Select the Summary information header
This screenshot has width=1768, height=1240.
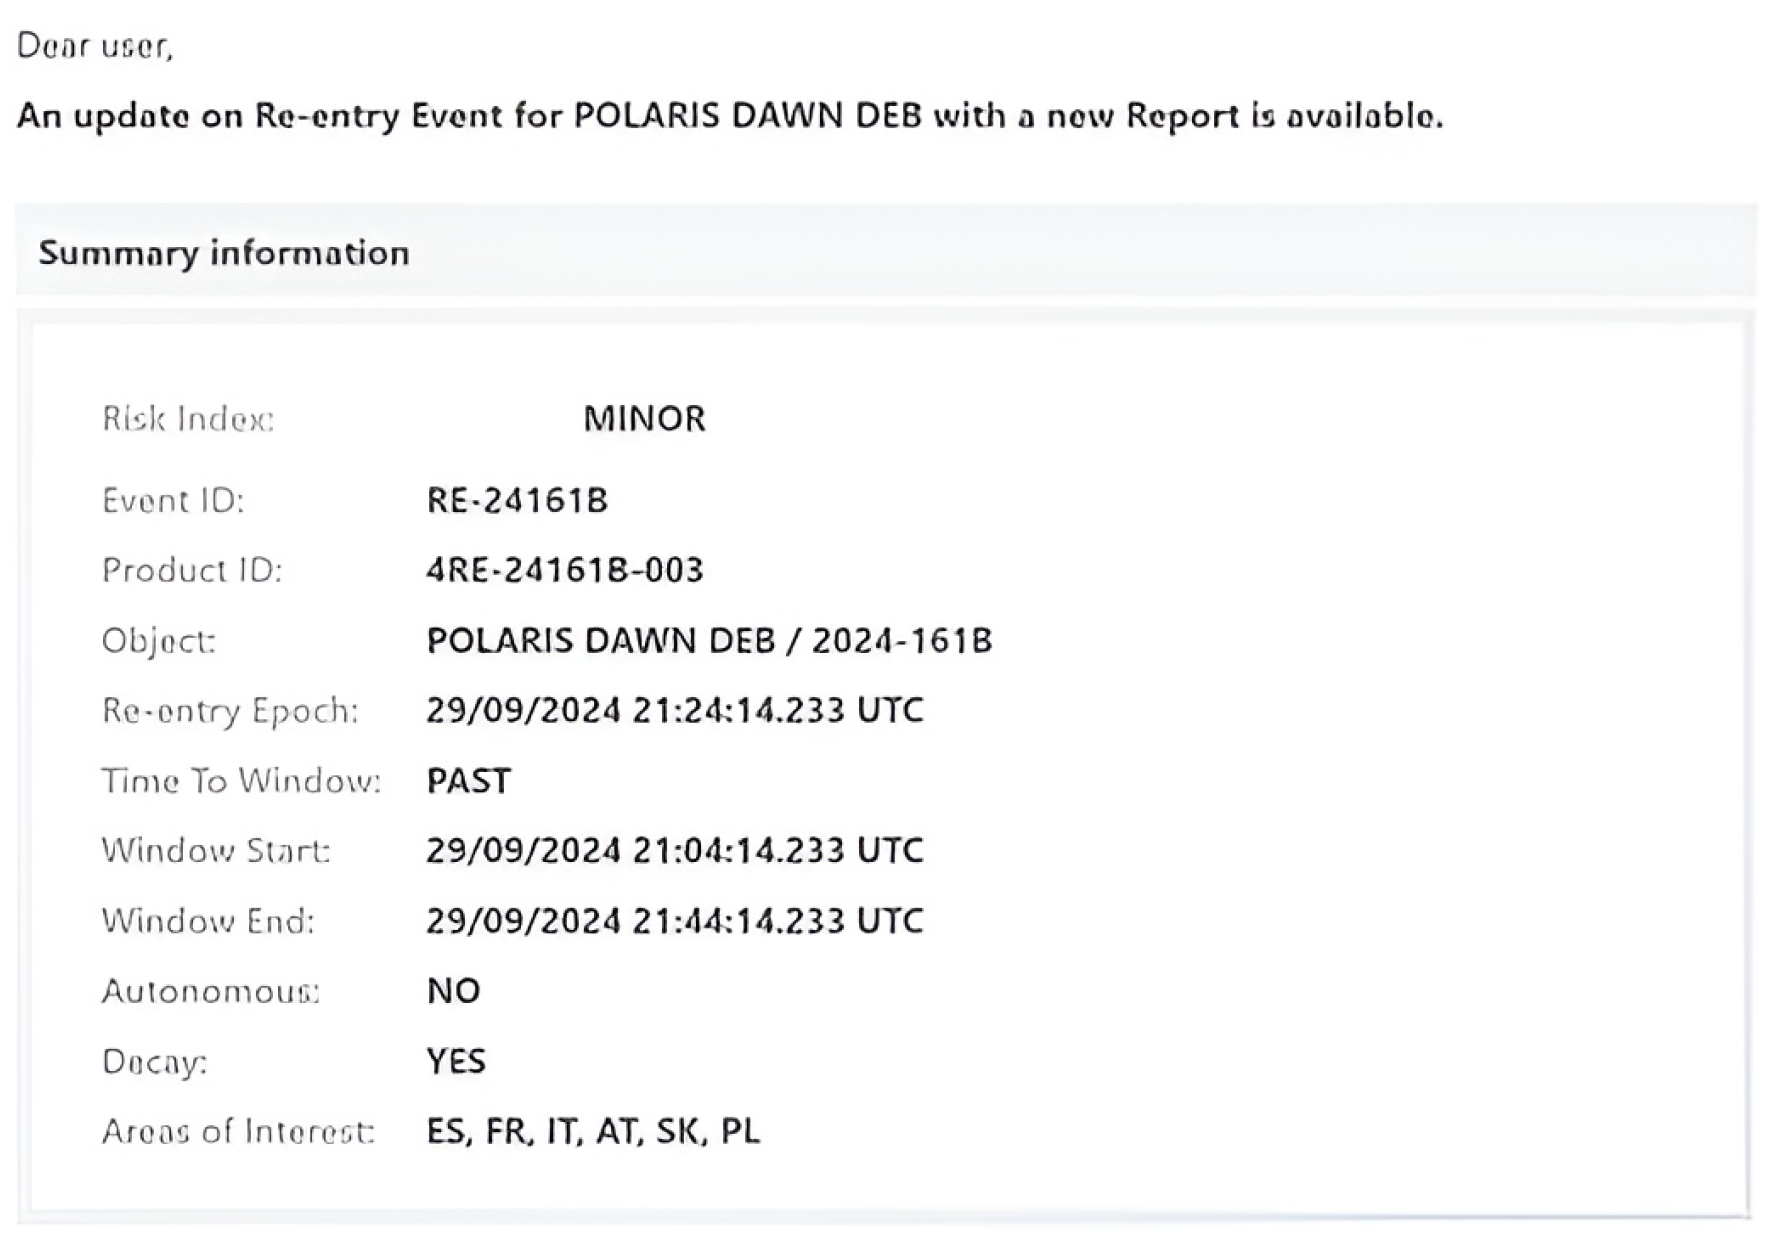(x=224, y=253)
